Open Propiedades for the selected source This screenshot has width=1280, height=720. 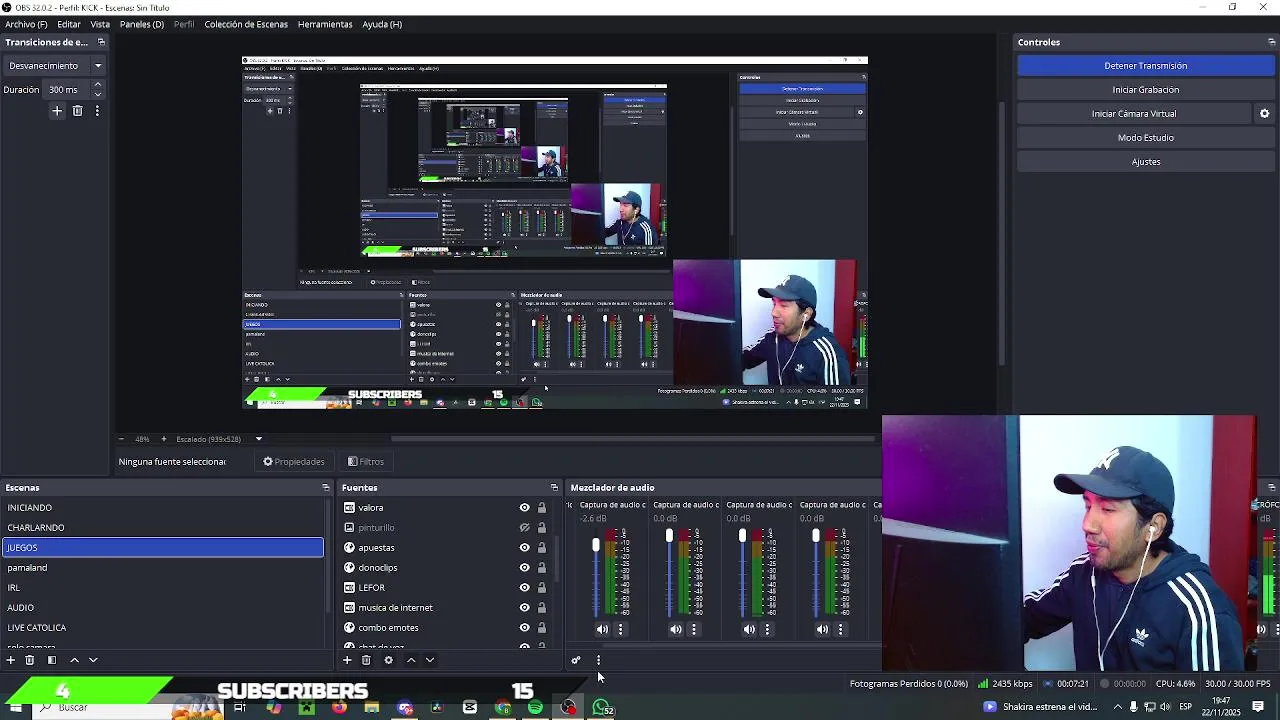294,462
